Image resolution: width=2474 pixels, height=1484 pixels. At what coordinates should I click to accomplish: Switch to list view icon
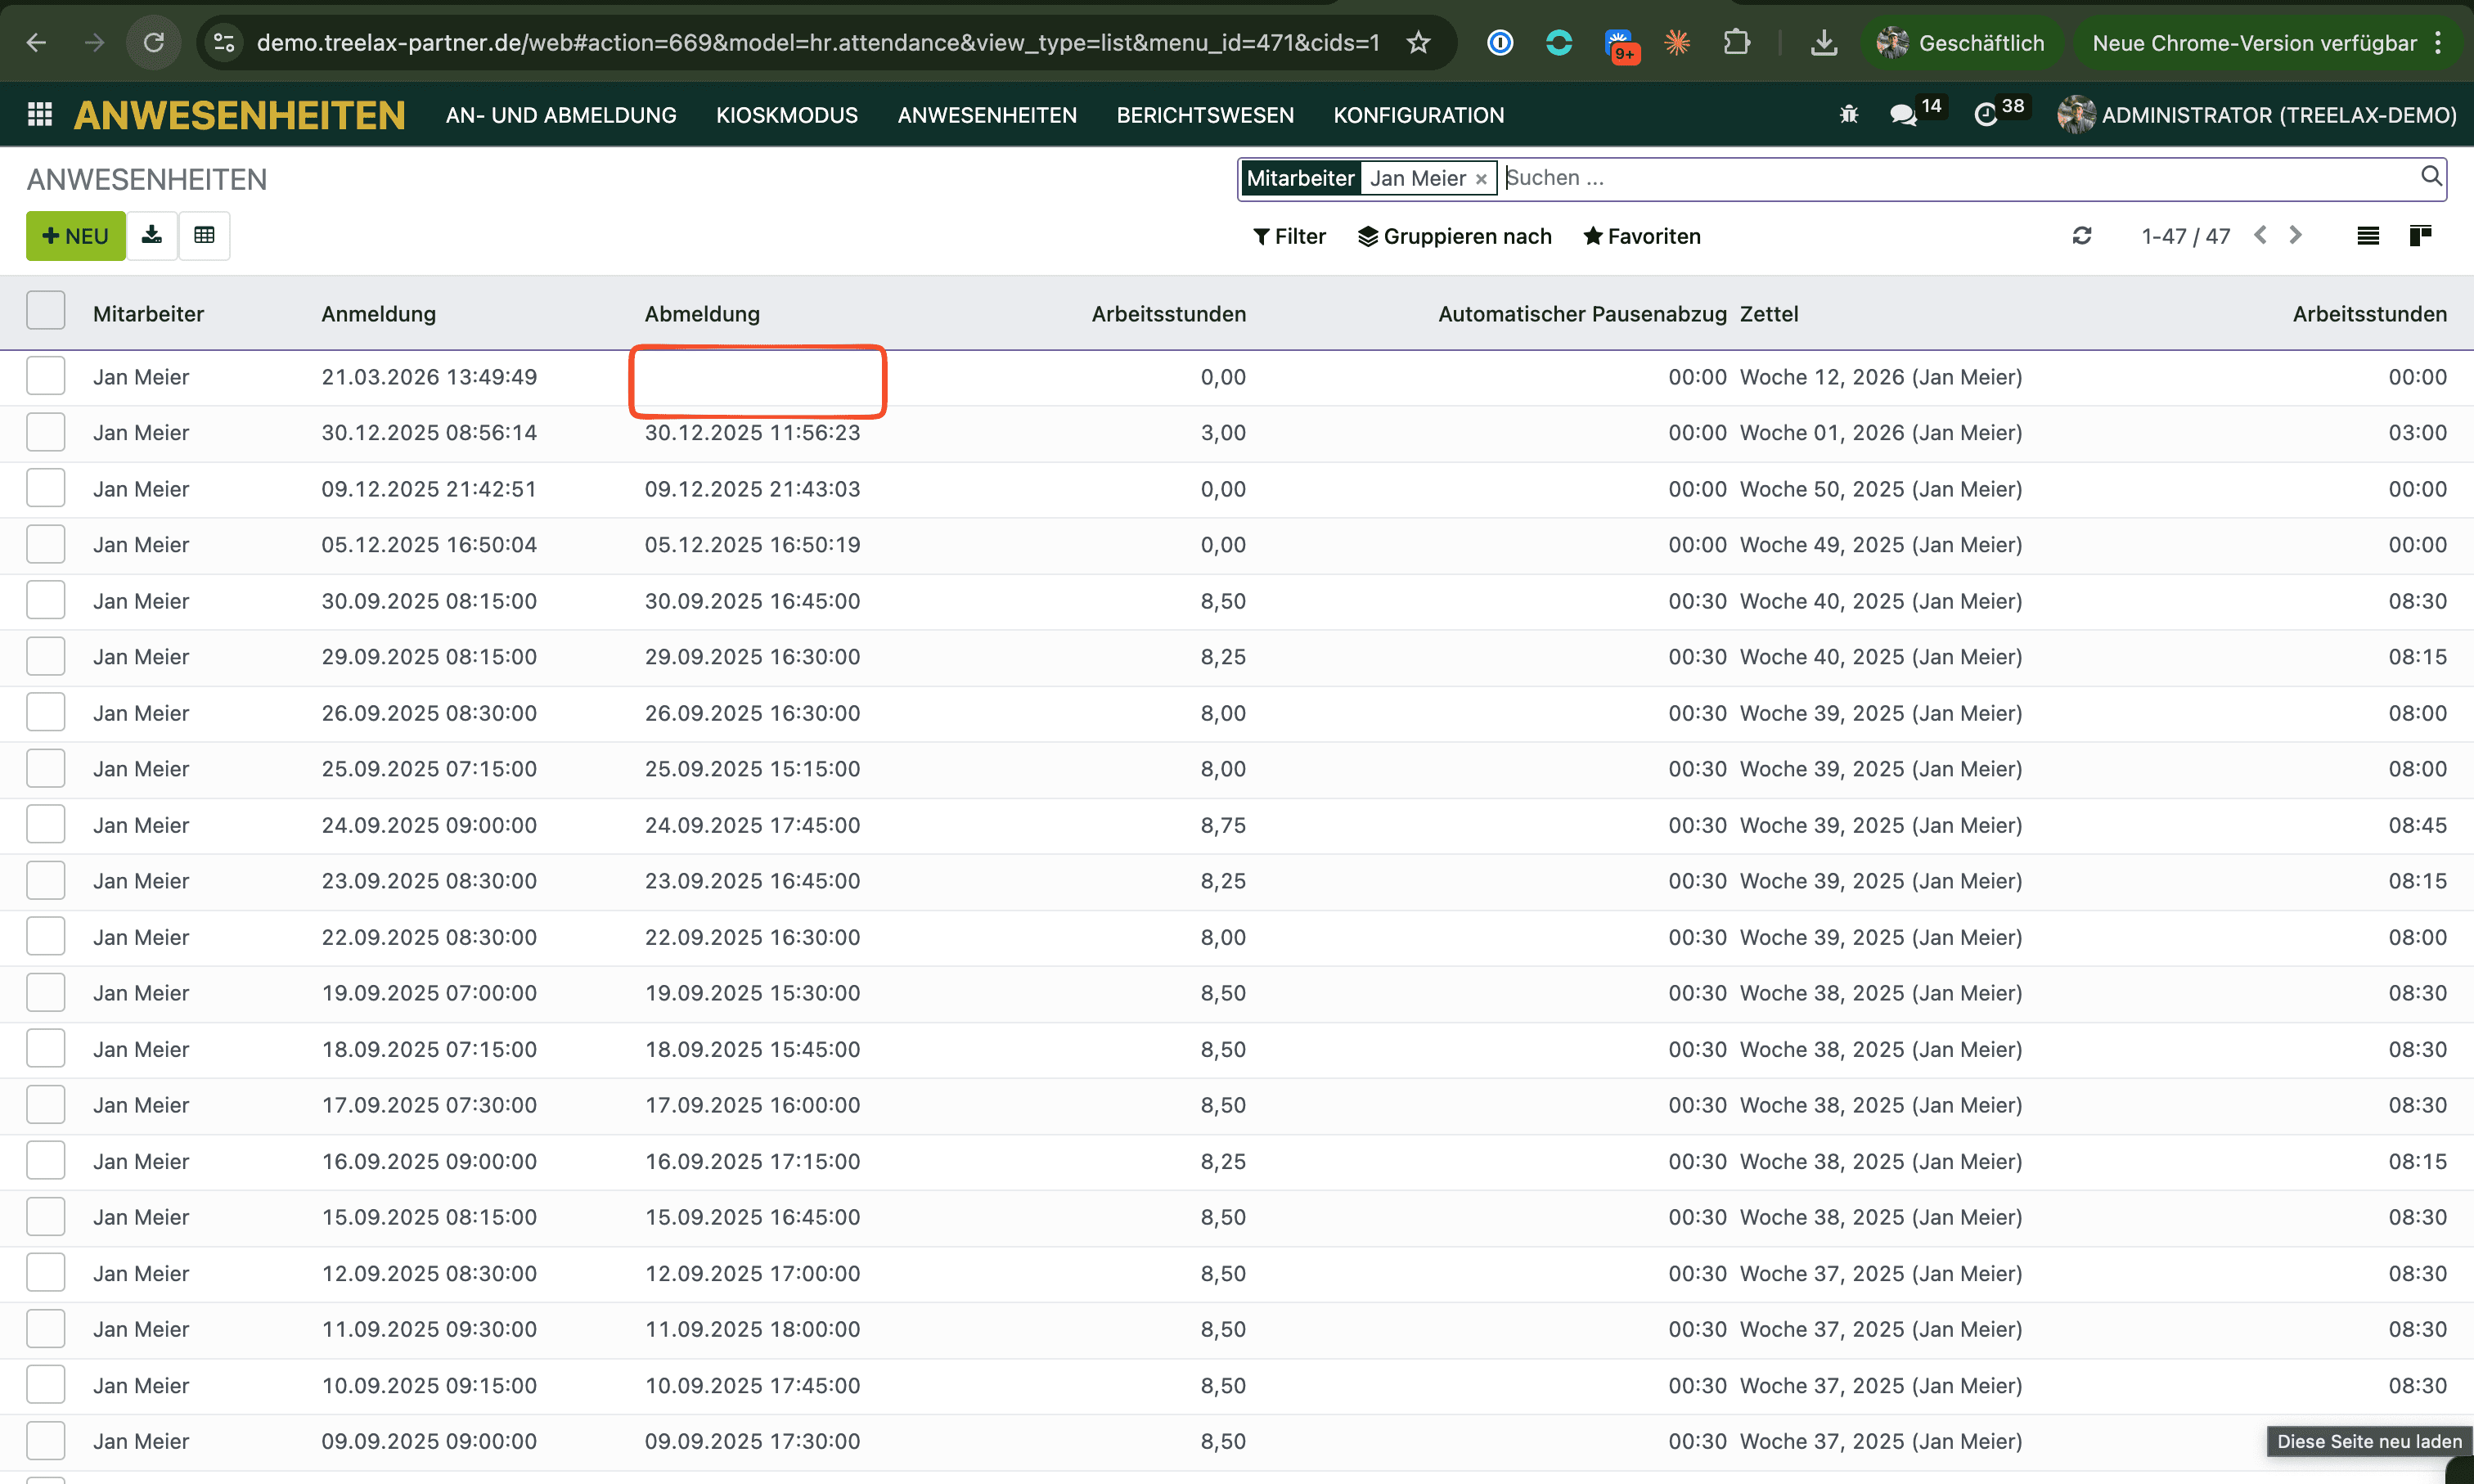point(2368,236)
